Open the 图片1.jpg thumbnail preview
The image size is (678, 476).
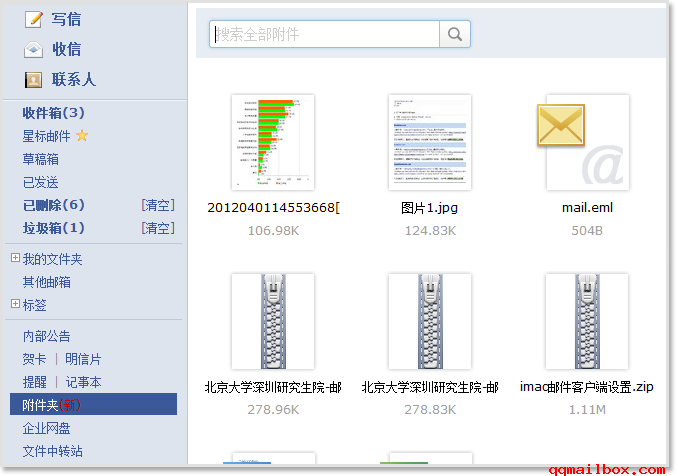(430, 142)
